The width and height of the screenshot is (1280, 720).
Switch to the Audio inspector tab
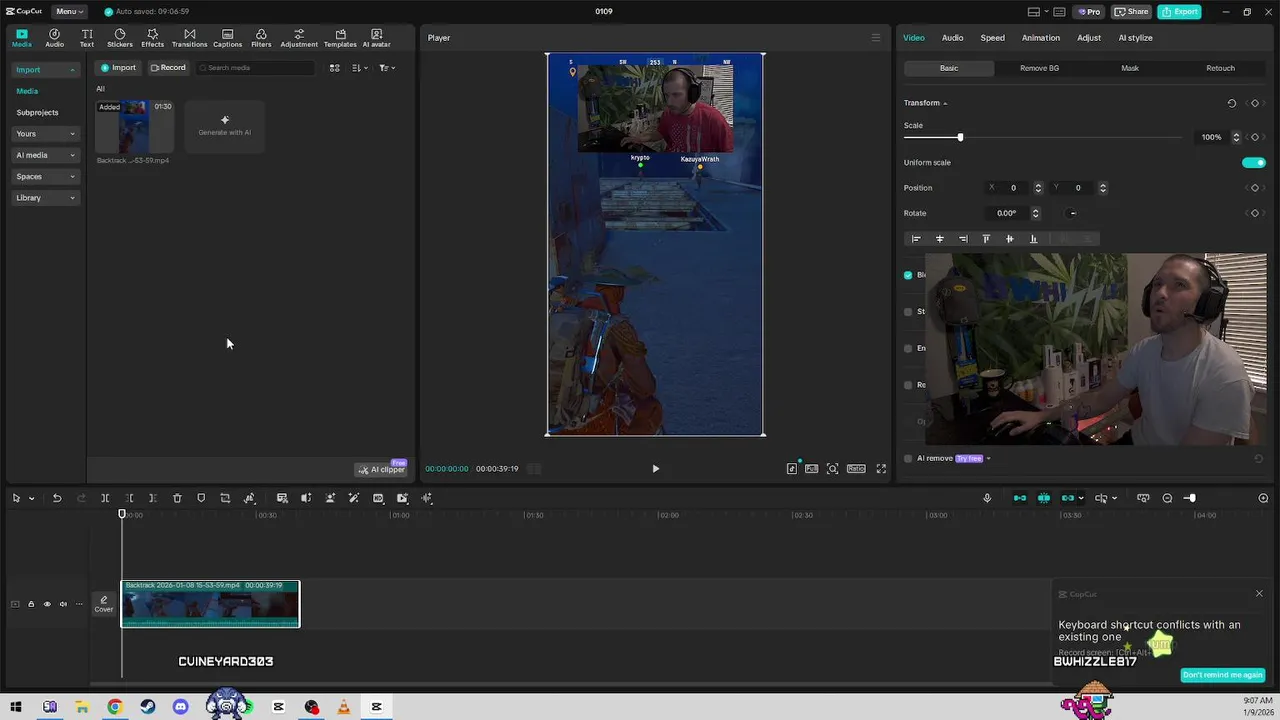(x=952, y=38)
